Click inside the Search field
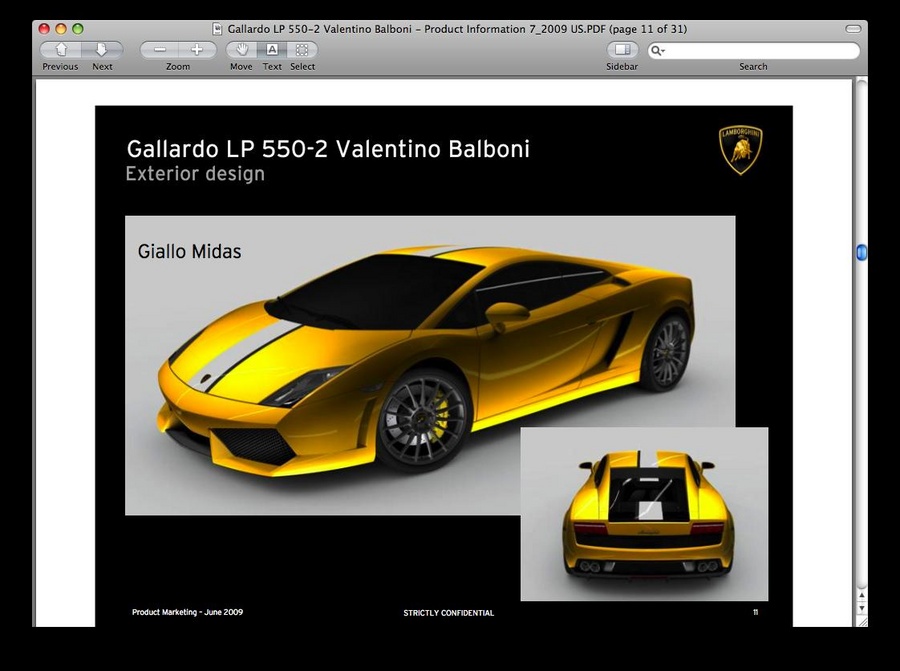Viewport: 900px width, 671px height. [760, 51]
